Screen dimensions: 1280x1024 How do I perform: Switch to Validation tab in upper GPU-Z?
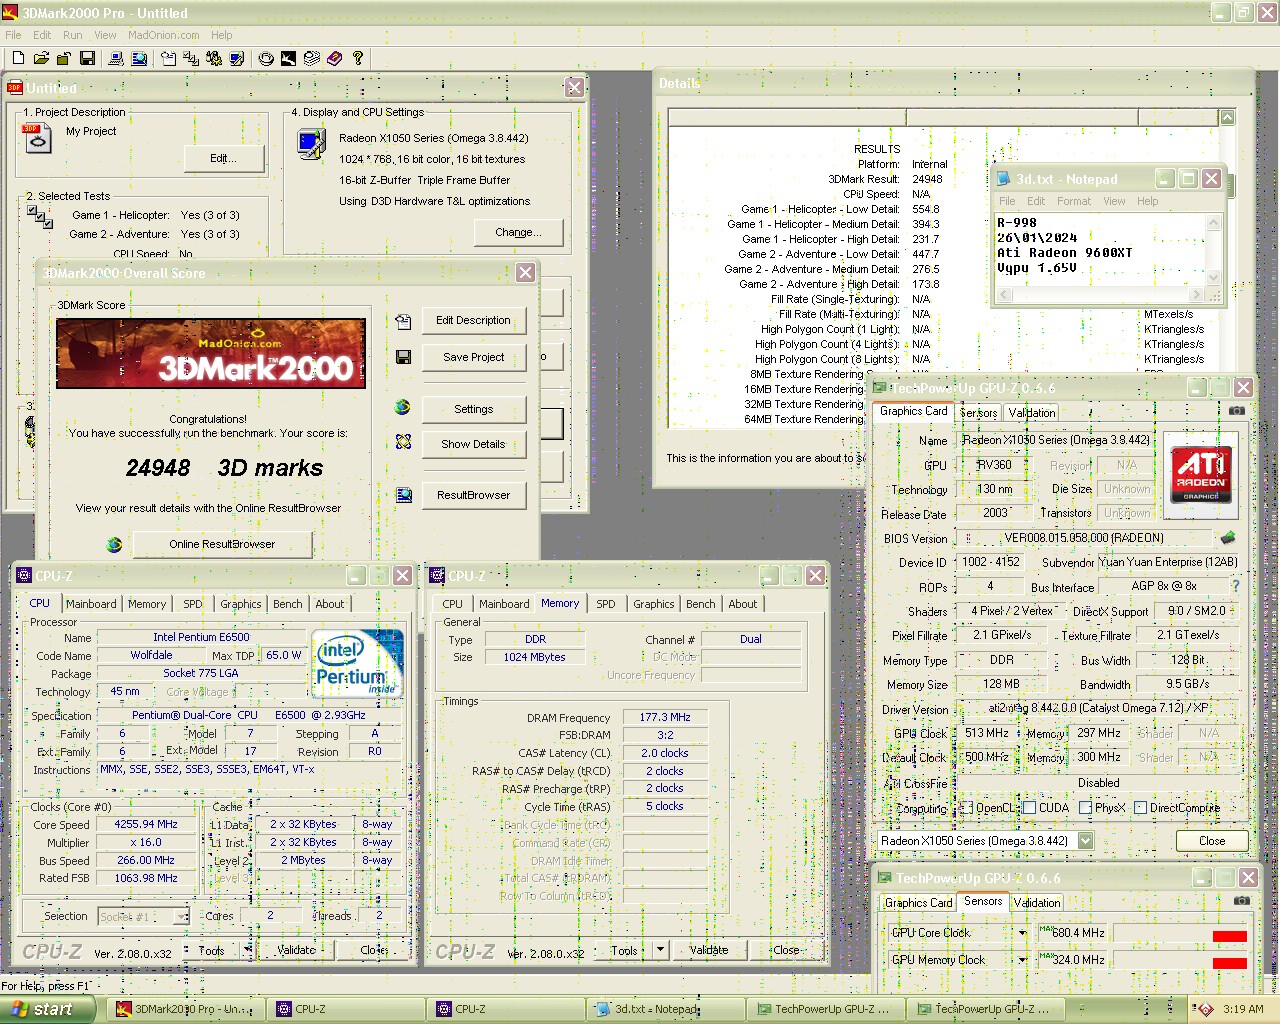(x=1031, y=413)
